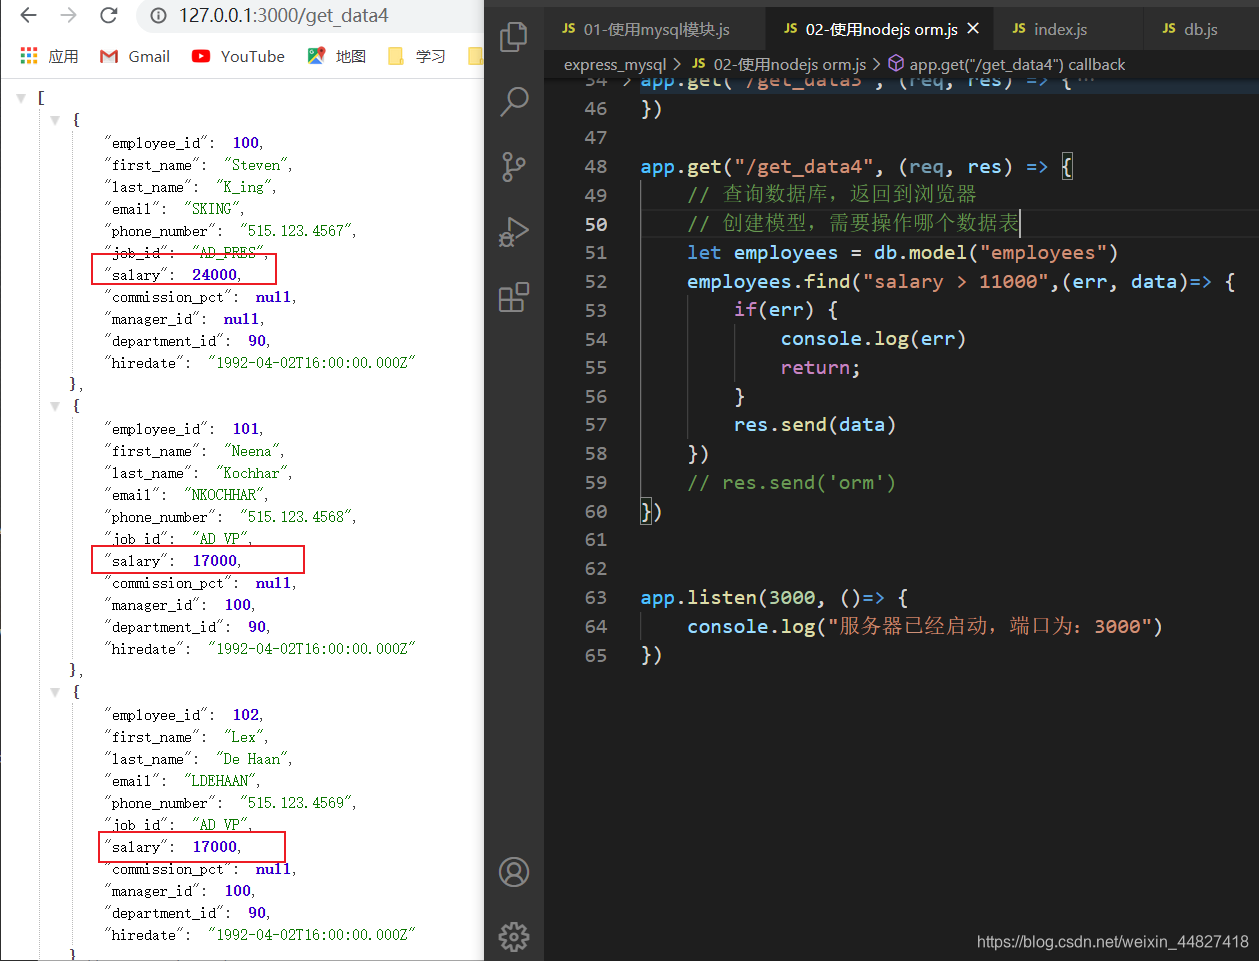This screenshot has height=961, width=1259.
Task: Collapse the employee 100 JSON object
Action: 55,120
